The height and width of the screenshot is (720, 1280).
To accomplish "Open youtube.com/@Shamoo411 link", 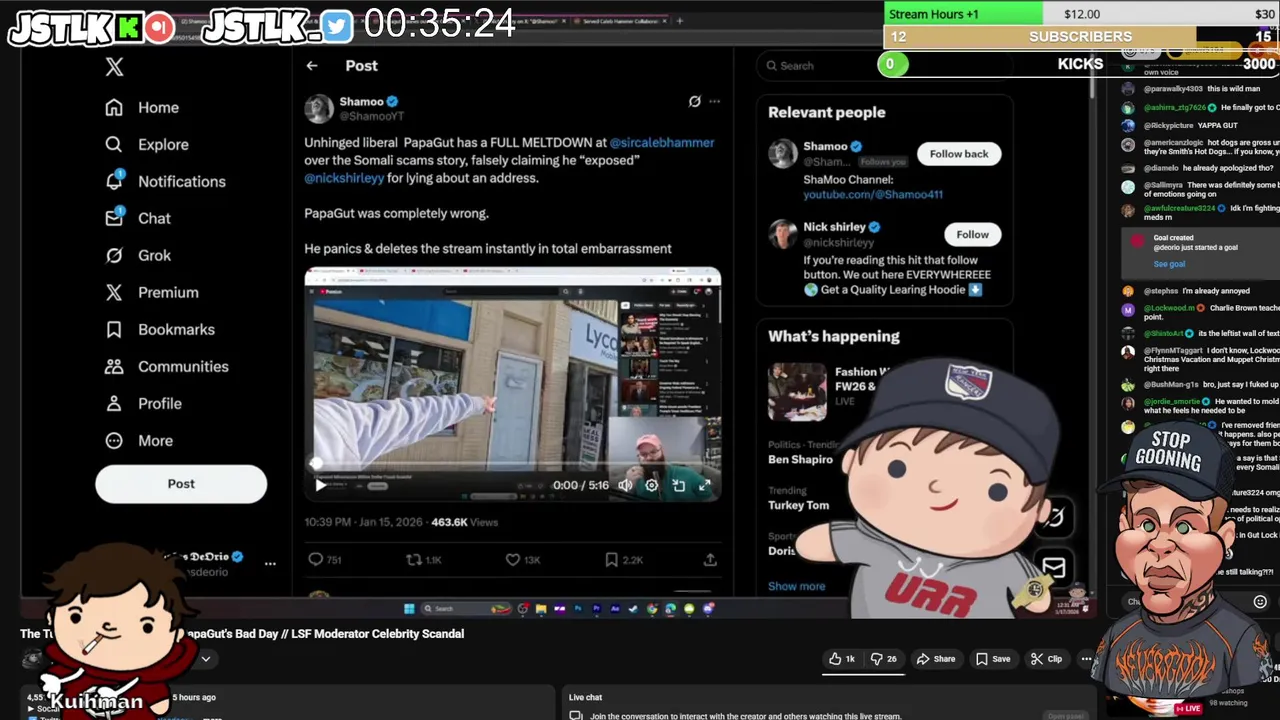I will point(873,195).
